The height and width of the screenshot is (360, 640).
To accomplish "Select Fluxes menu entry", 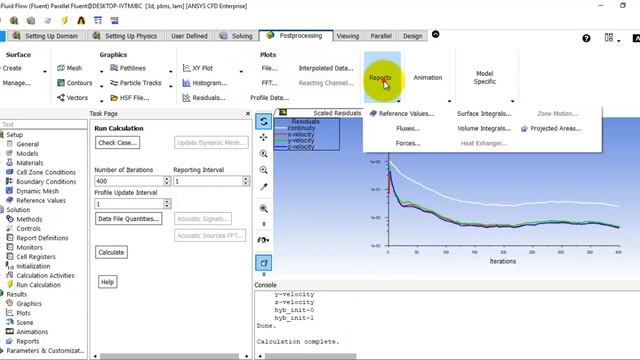I will [x=408, y=129].
